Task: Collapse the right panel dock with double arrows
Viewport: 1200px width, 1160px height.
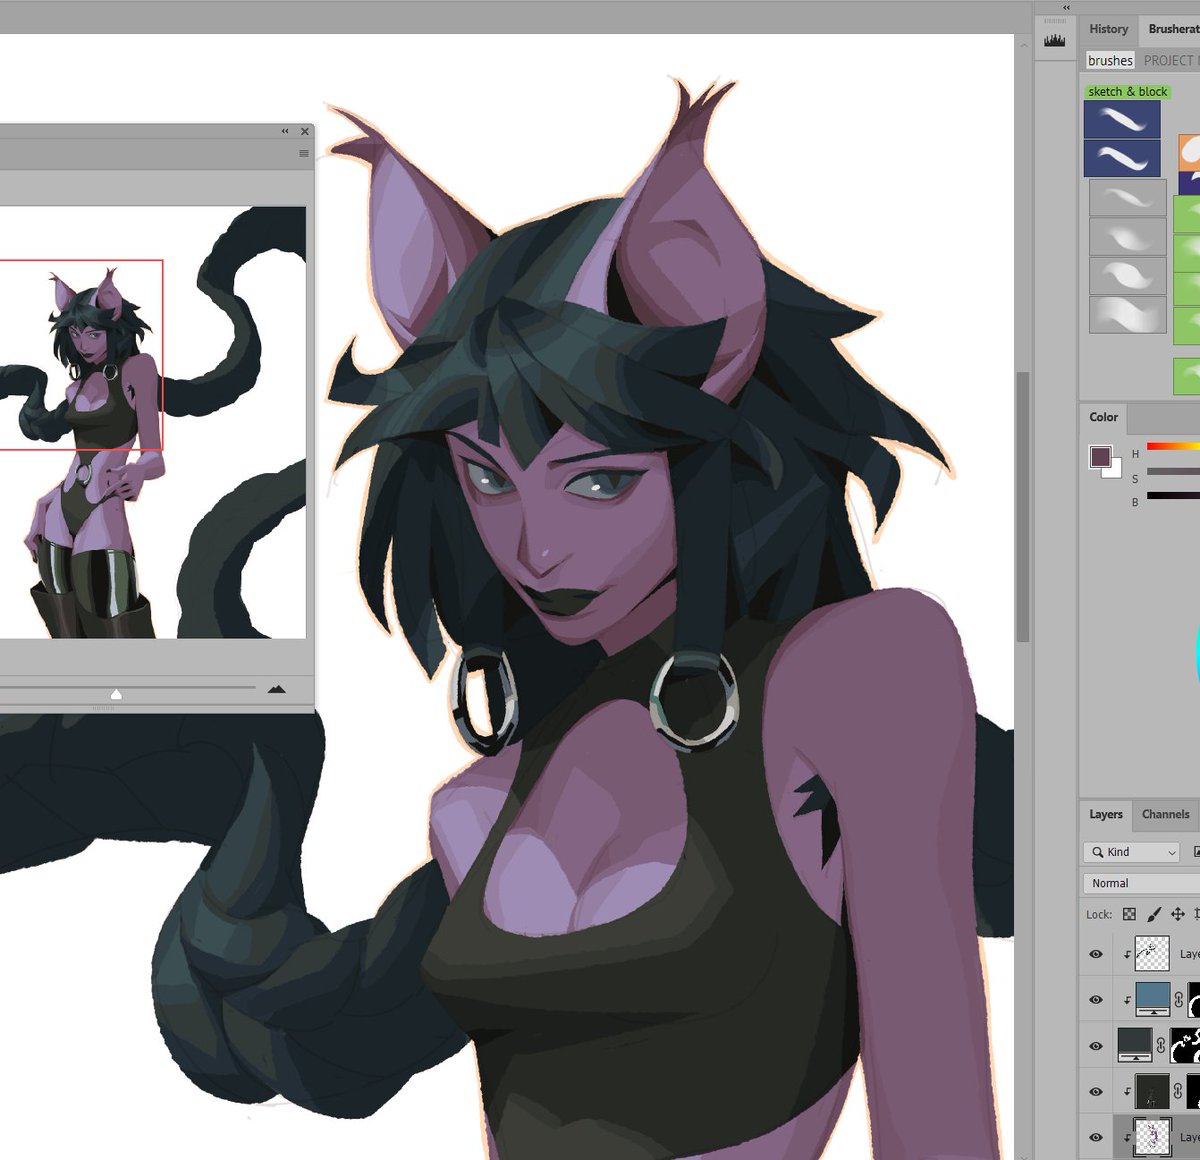Action: 1066,7
